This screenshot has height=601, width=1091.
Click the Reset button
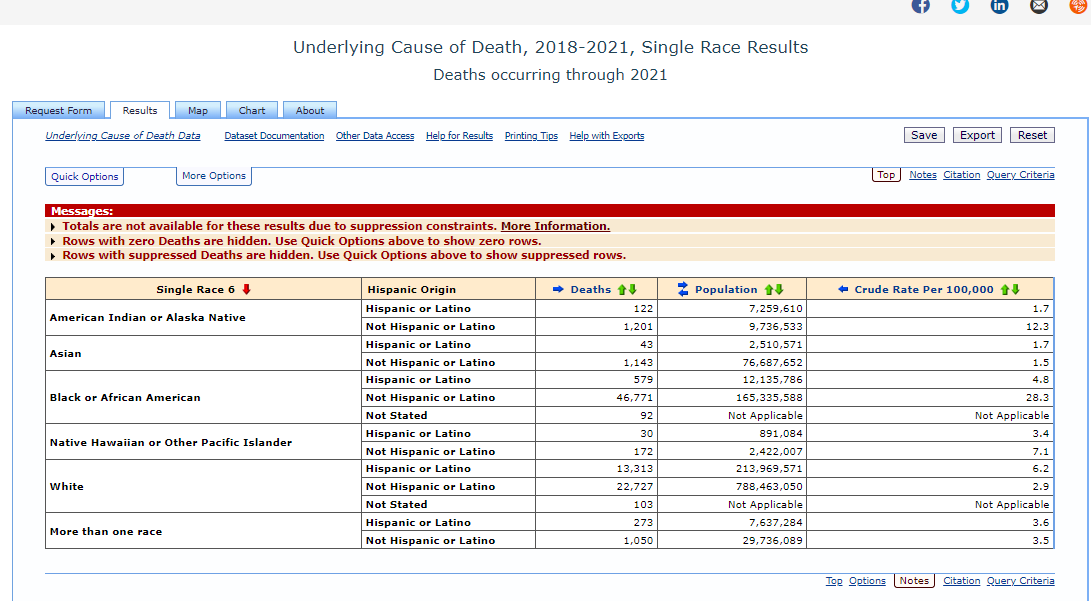pyautogui.click(x=1033, y=135)
